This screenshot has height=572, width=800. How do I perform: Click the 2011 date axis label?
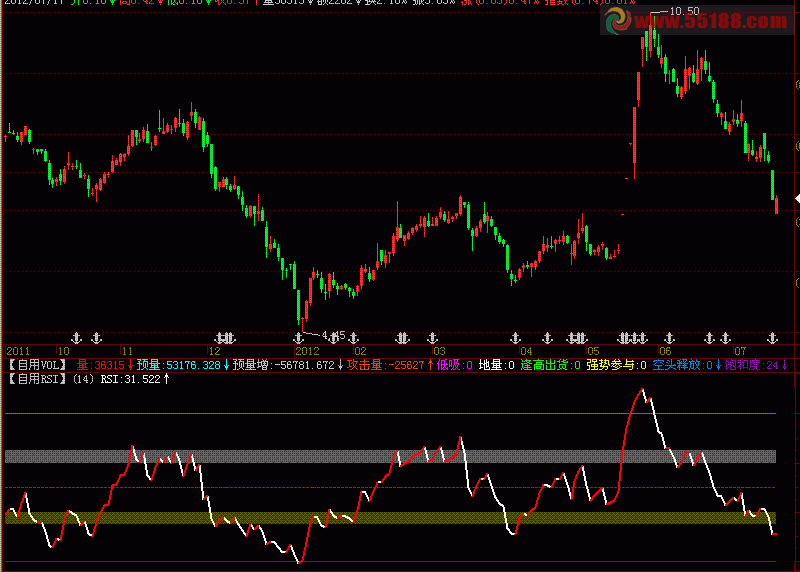[x=18, y=351]
